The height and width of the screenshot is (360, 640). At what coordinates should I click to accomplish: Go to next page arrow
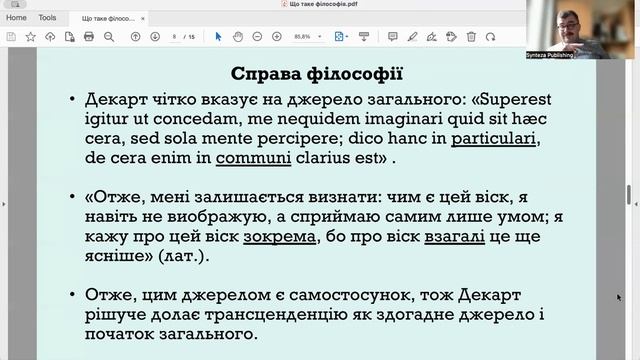[155, 37]
